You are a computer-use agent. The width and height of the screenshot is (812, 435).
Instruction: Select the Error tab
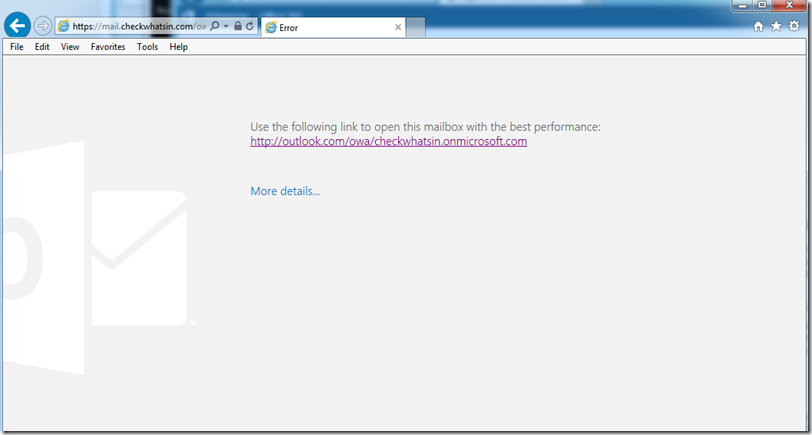pyautogui.click(x=333, y=27)
